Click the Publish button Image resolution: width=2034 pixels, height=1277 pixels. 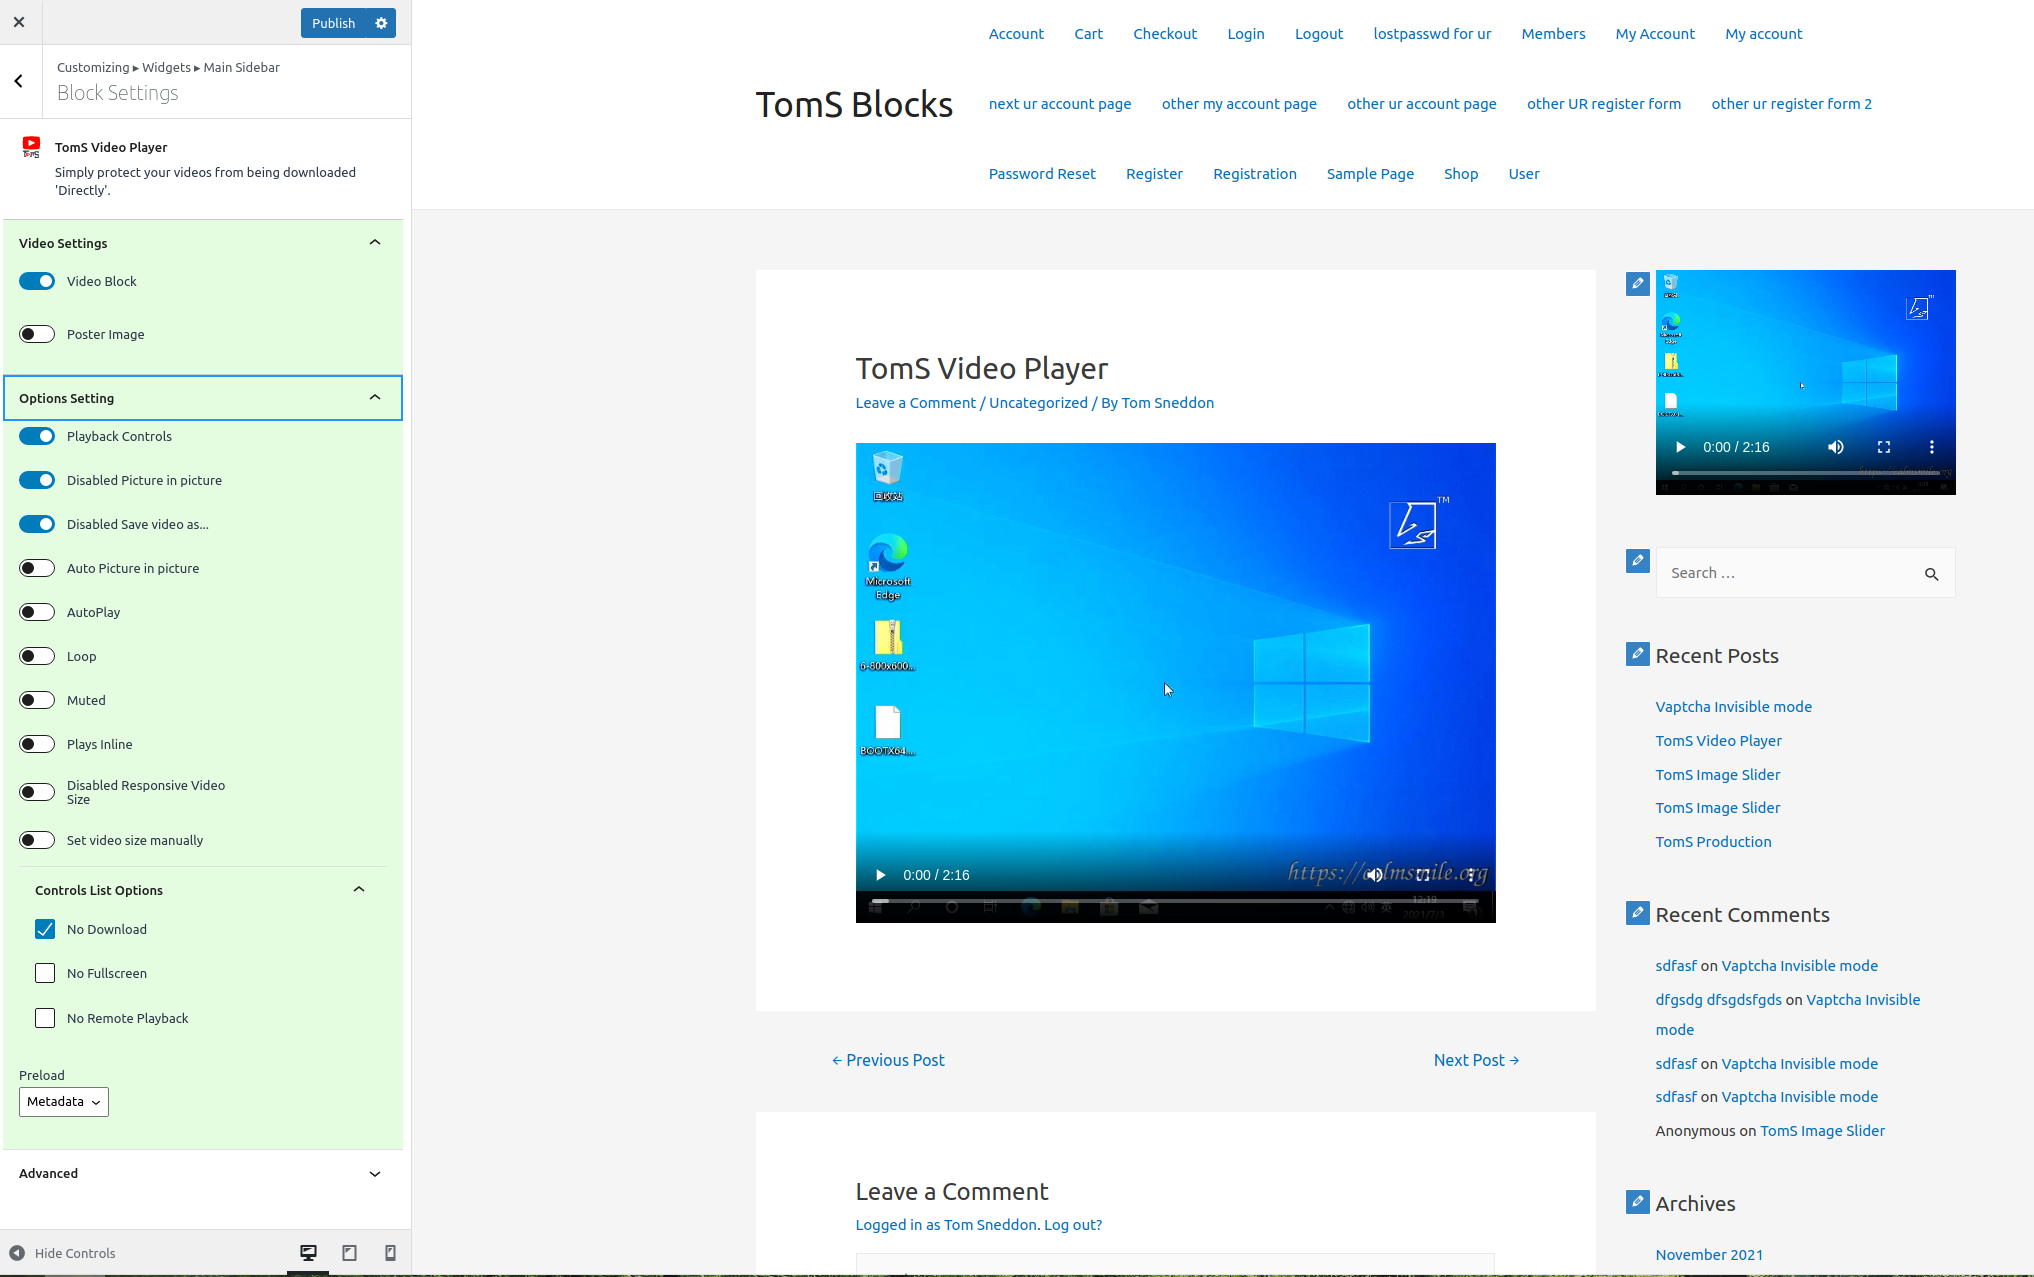[331, 22]
